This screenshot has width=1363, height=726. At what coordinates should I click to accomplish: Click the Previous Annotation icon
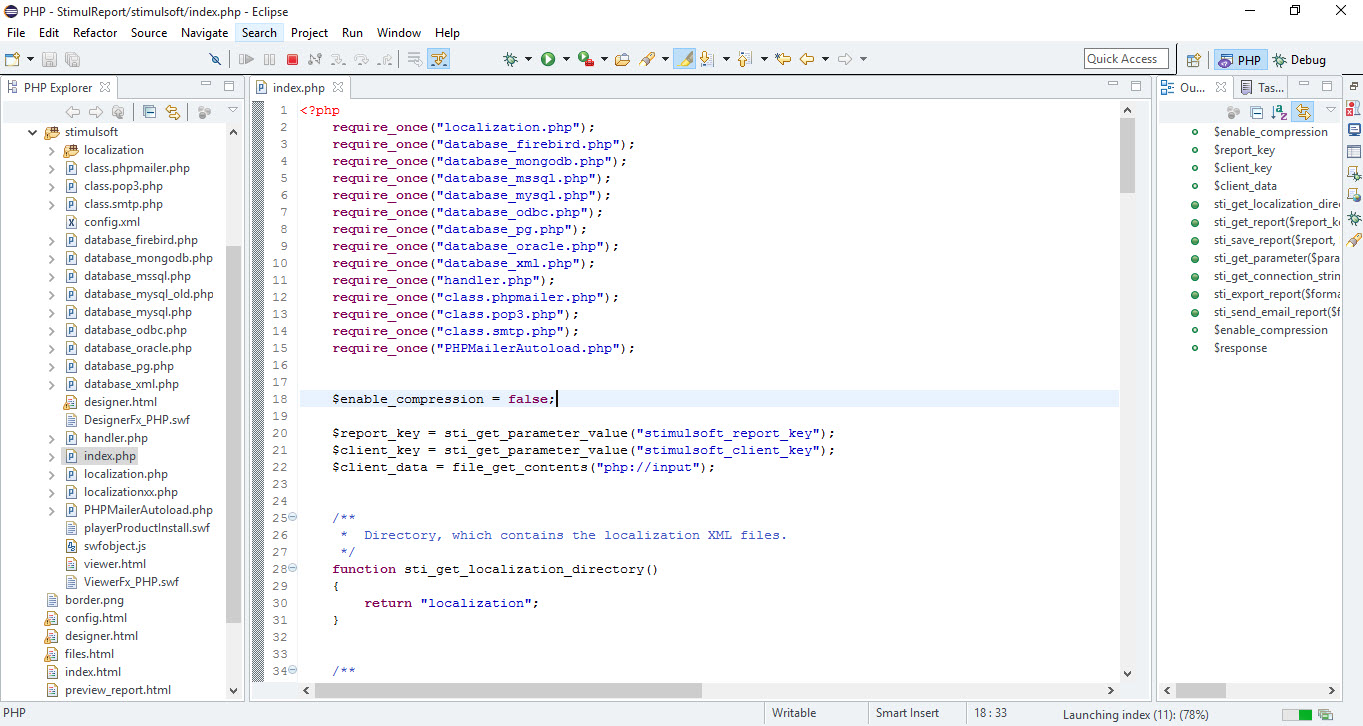pyautogui.click(x=745, y=59)
